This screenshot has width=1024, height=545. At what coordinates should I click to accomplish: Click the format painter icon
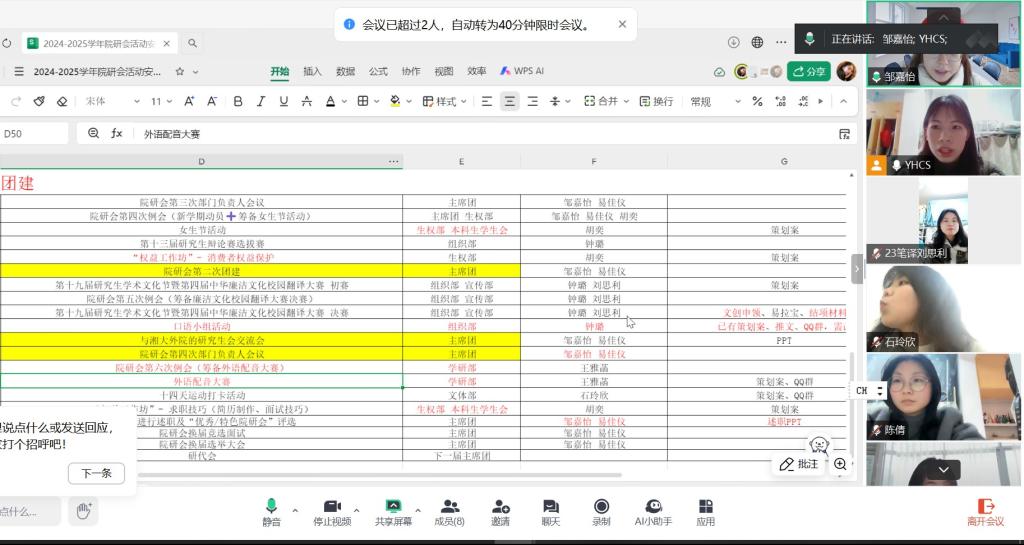click(x=39, y=101)
